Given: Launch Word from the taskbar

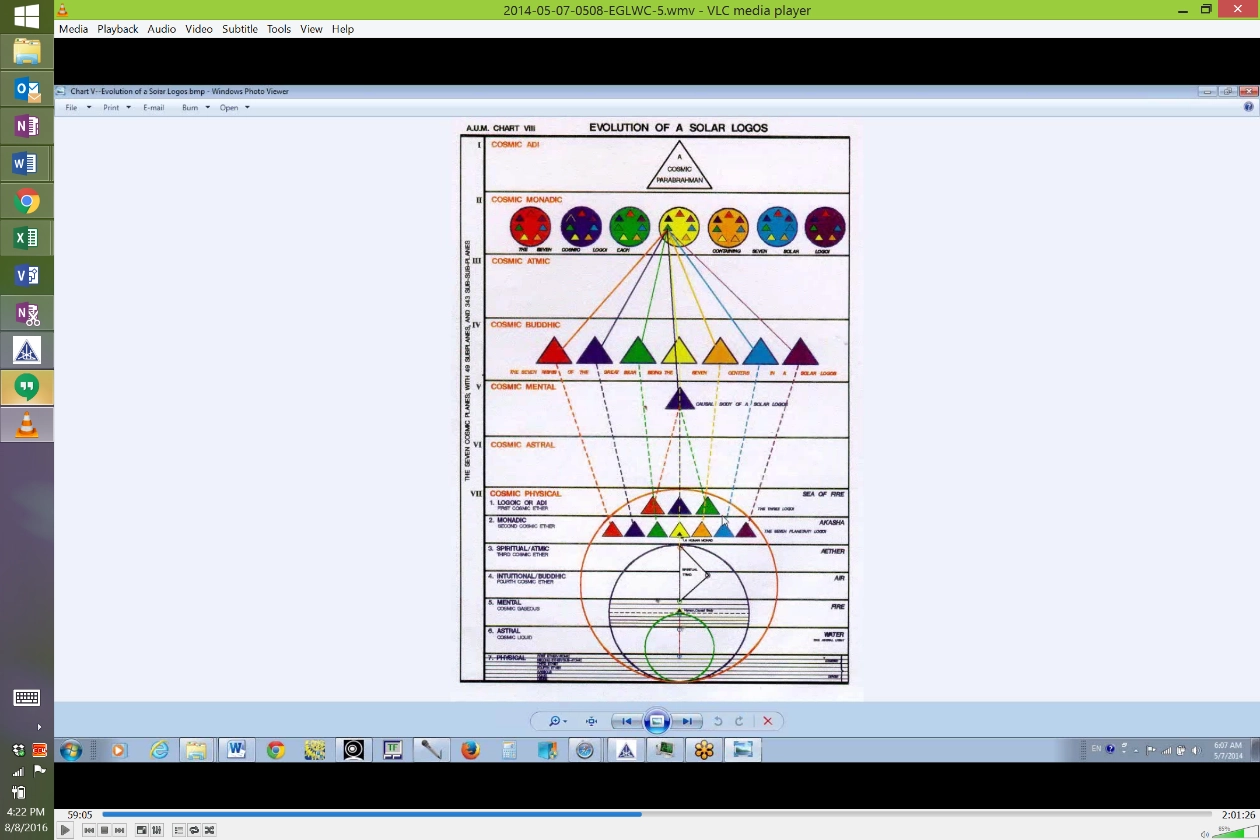Looking at the screenshot, I should (27, 163).
